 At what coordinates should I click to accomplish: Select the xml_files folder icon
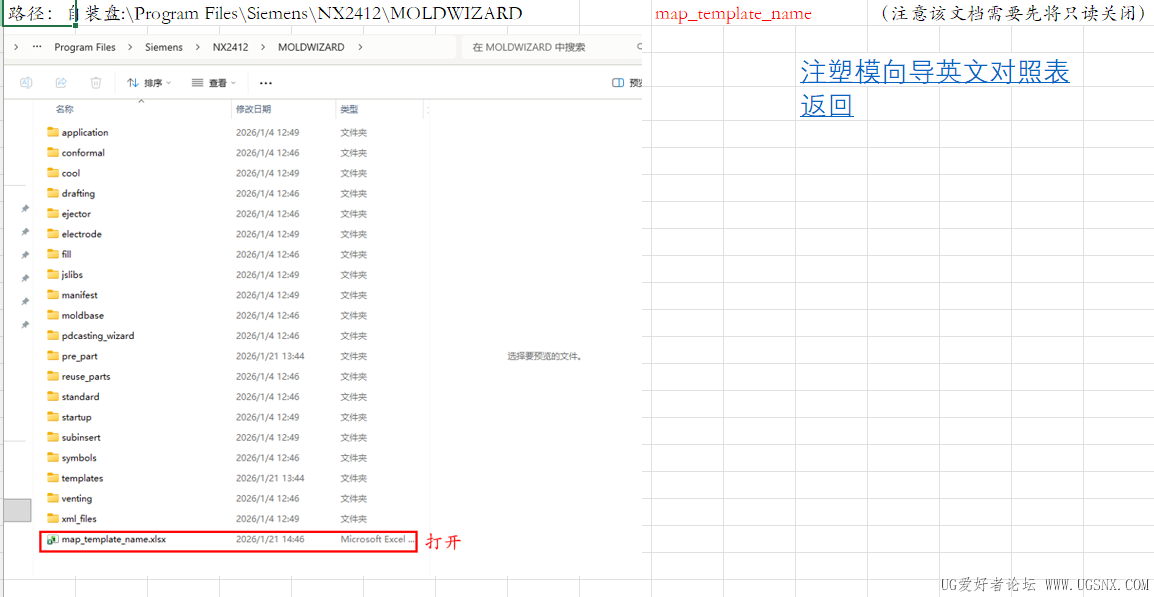pyautogui.click(x=52, y=518)
